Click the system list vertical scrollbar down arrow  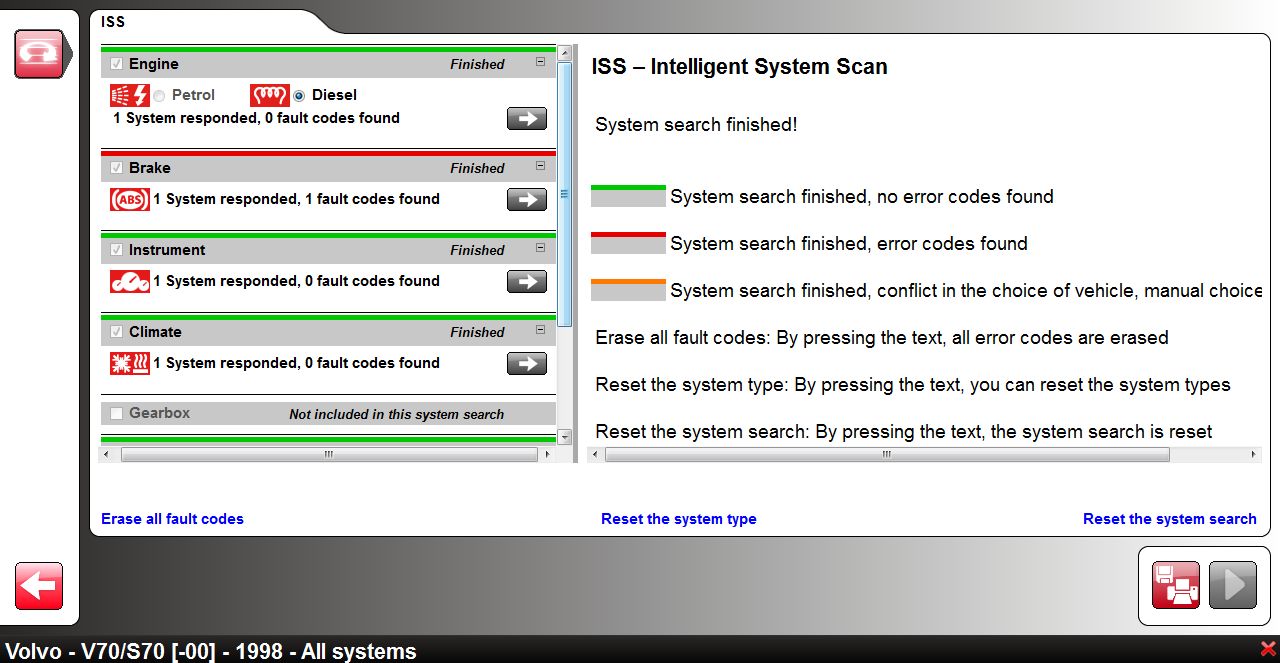click(x=565, y=437)
